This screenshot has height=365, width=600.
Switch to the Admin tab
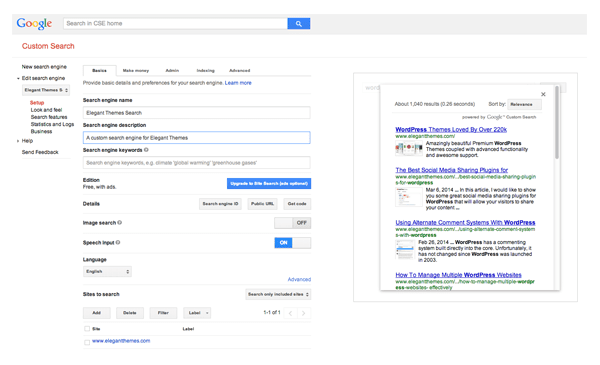(x=172, y=70)
